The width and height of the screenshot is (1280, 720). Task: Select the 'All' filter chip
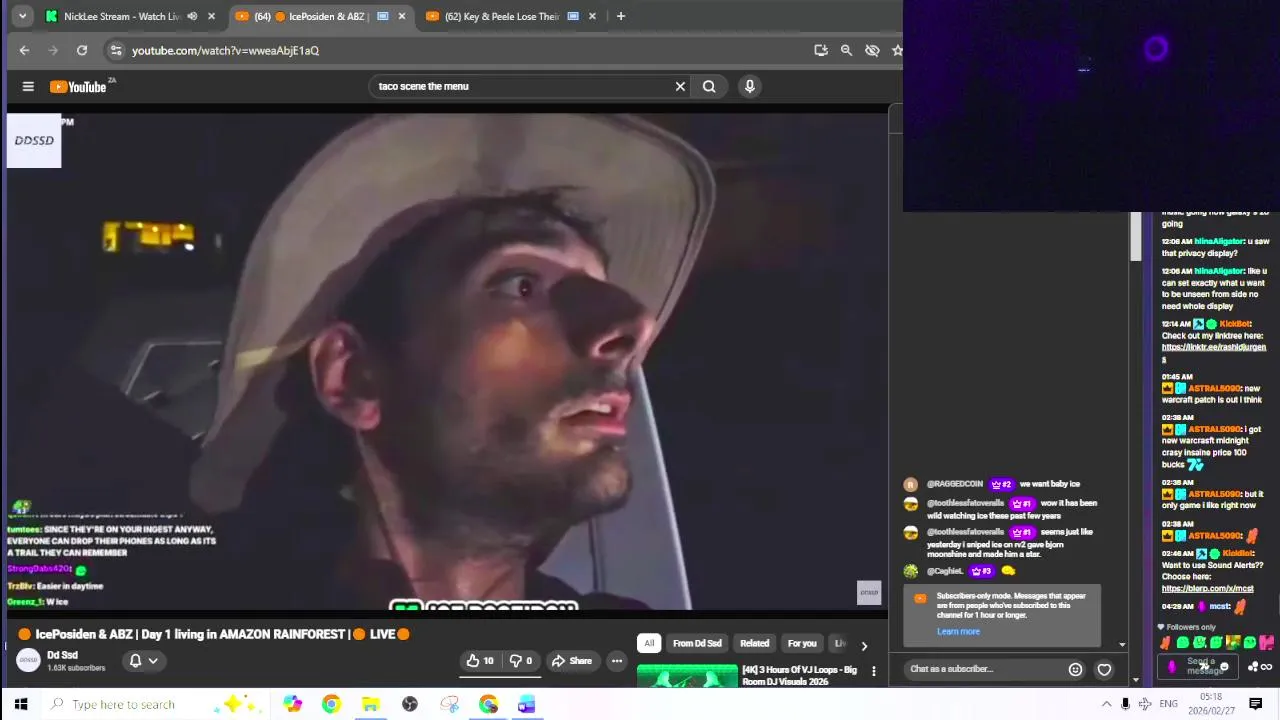[x=649, y=643]
